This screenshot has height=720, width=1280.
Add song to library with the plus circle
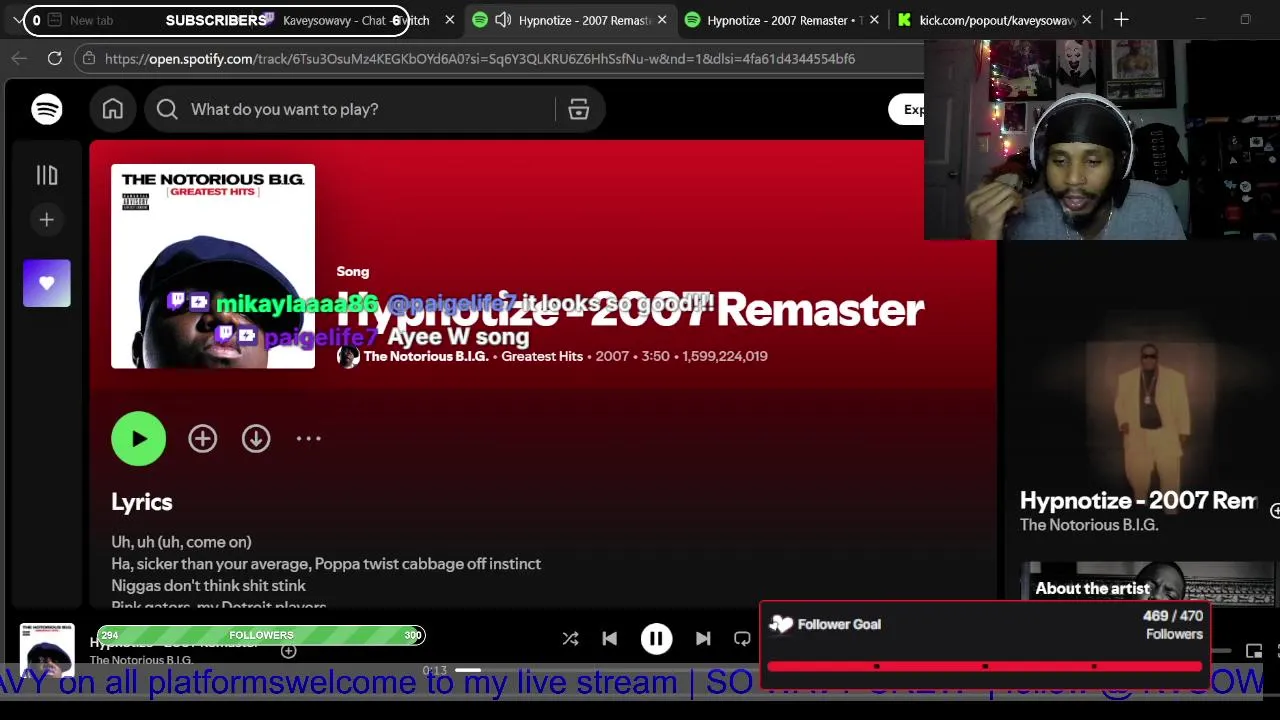pos(203,438)
